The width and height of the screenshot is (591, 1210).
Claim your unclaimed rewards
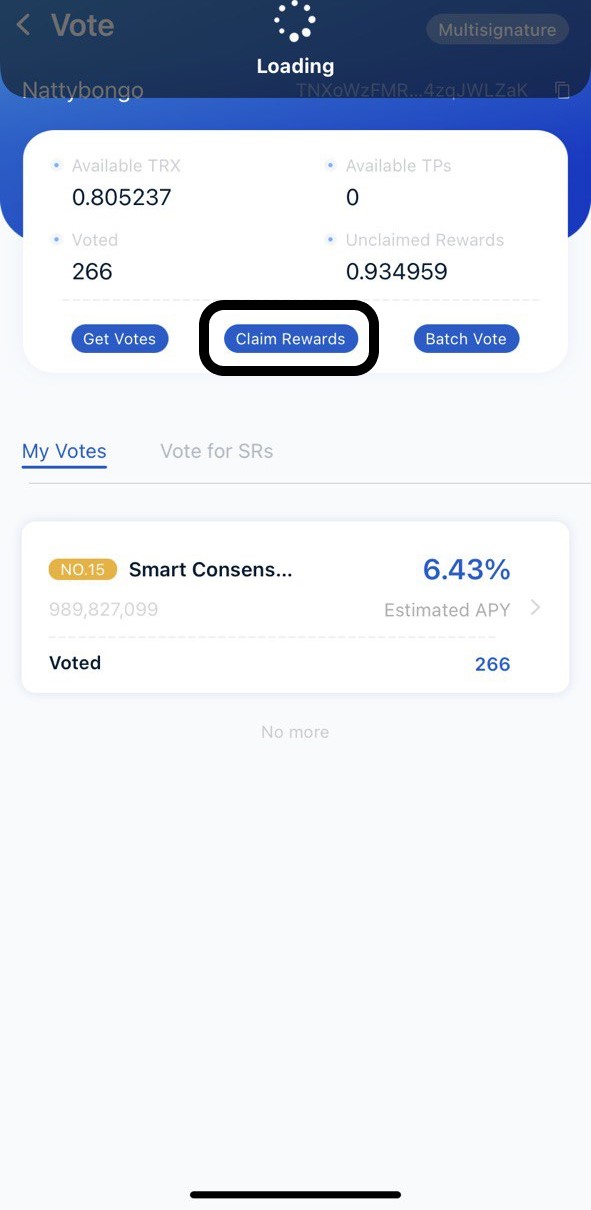click(290, 339)
